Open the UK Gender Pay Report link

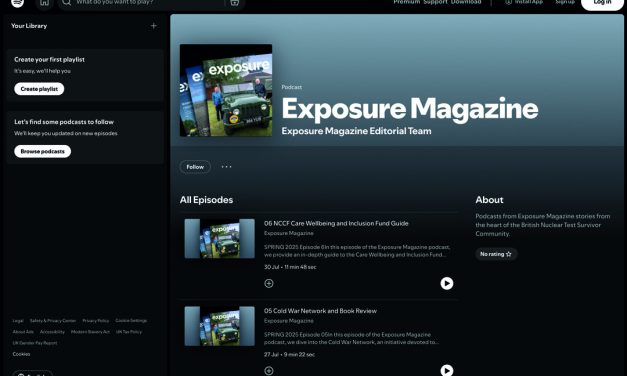35,343
